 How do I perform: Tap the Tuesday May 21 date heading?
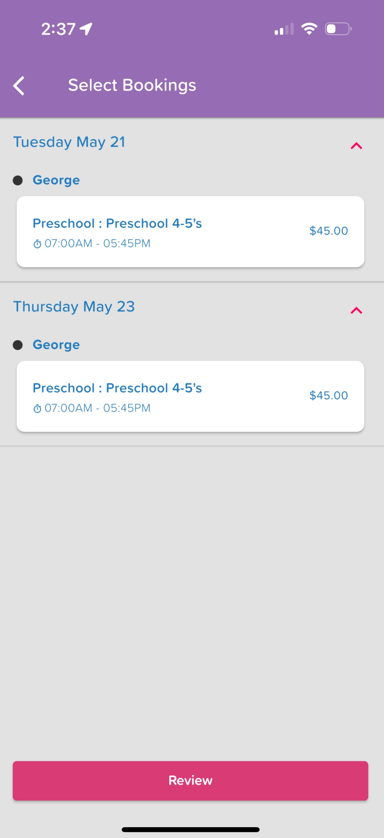point(69,142)
